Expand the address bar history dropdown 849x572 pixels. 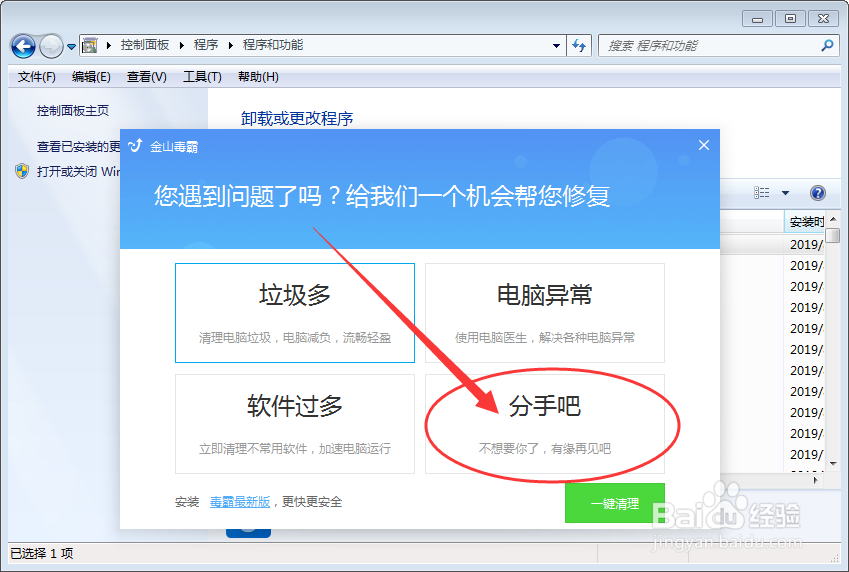coord(556,46)
